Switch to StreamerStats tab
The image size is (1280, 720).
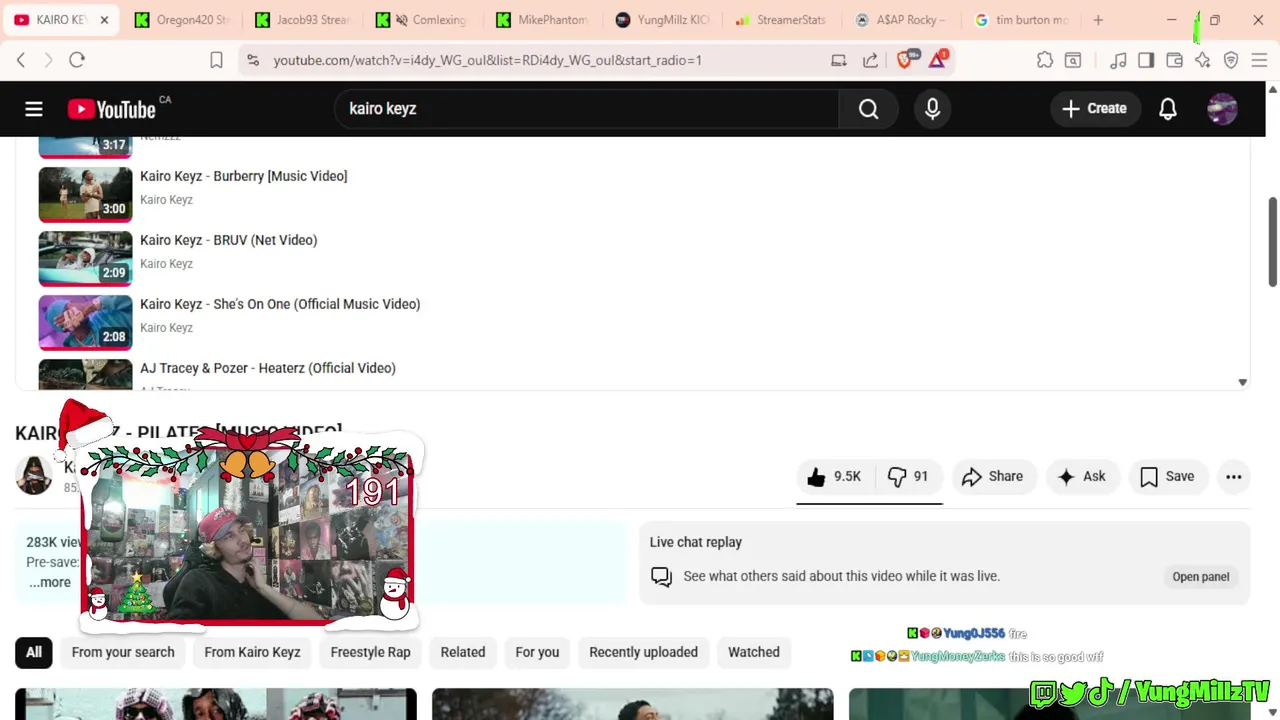(x=780, y=20)
